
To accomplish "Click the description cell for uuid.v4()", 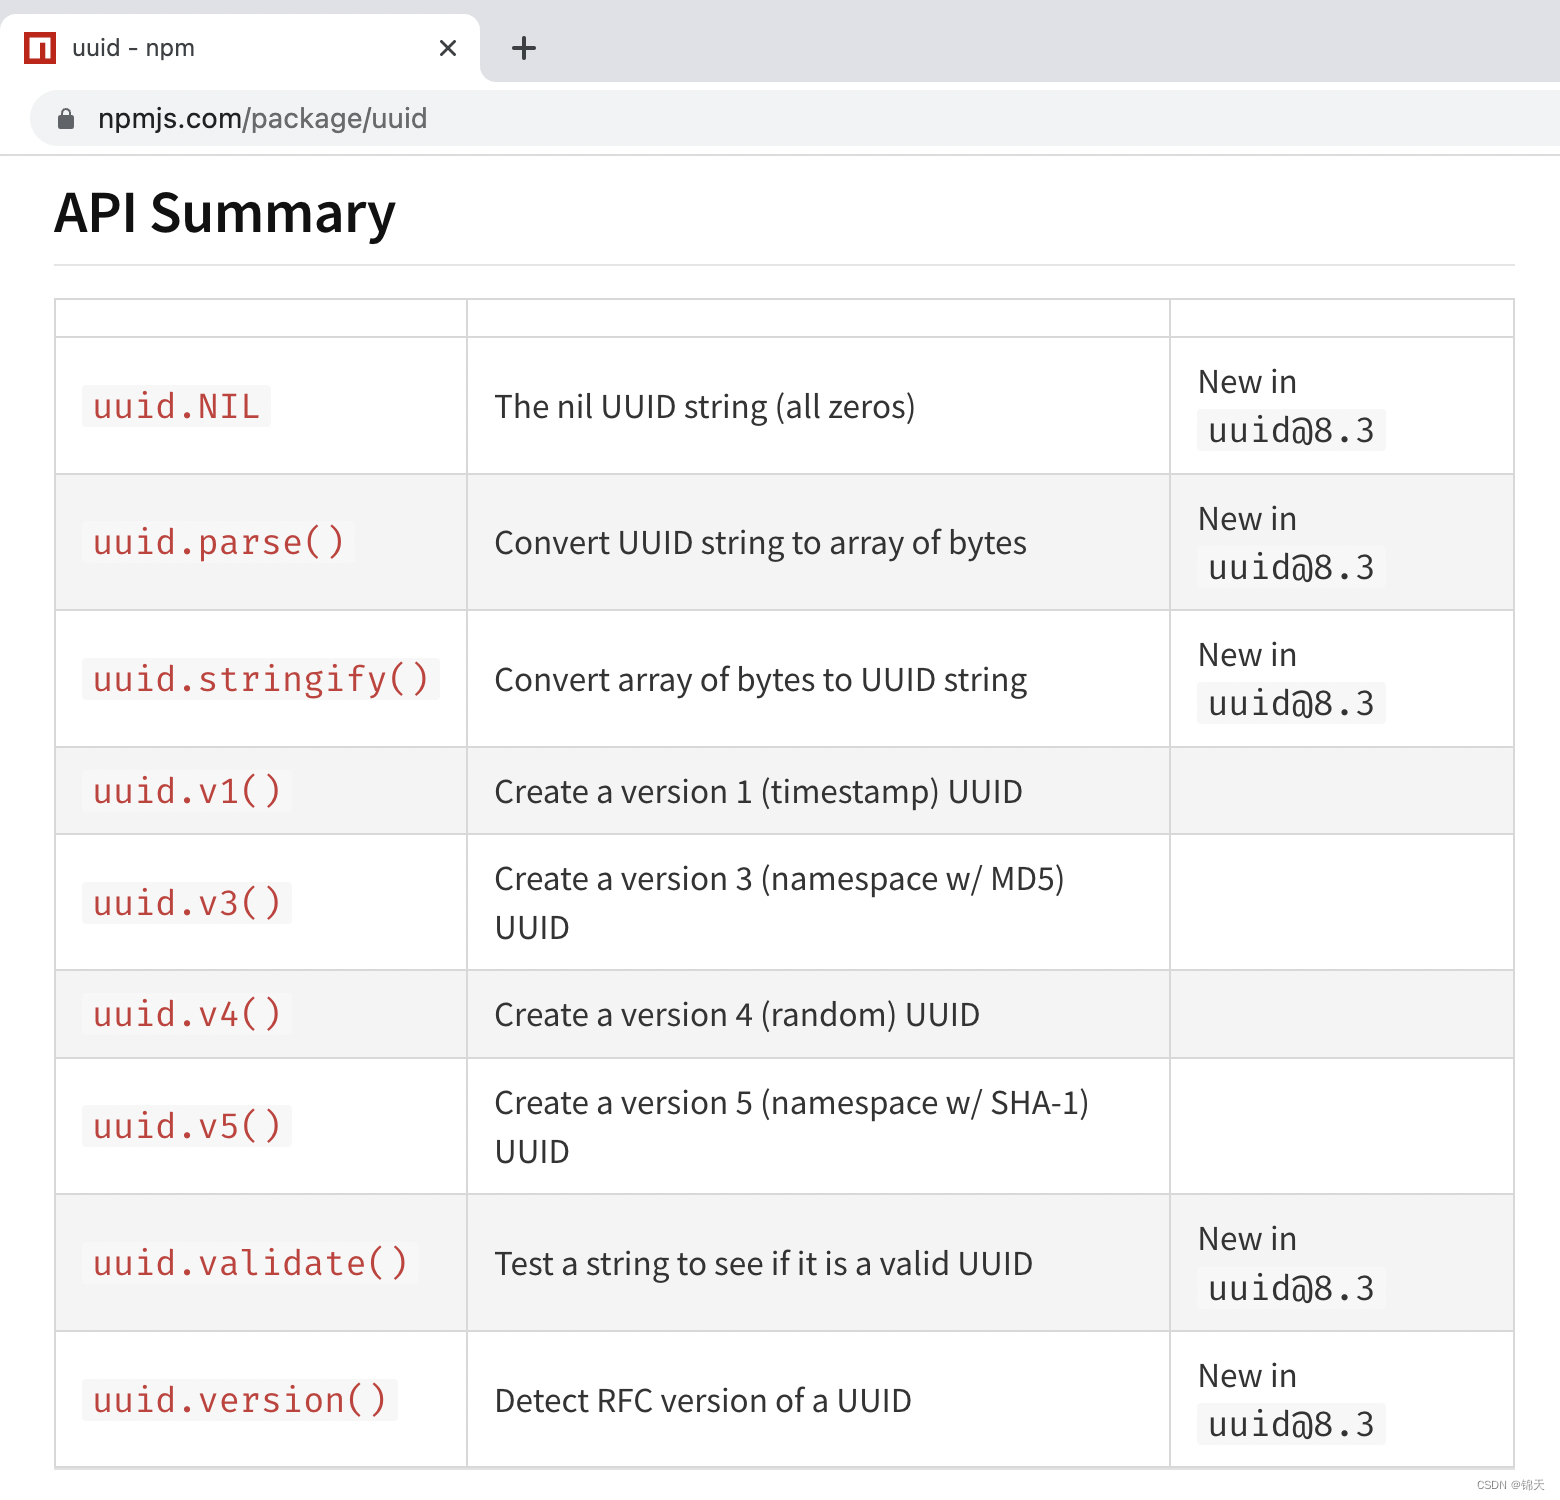I will [736, 1013].
